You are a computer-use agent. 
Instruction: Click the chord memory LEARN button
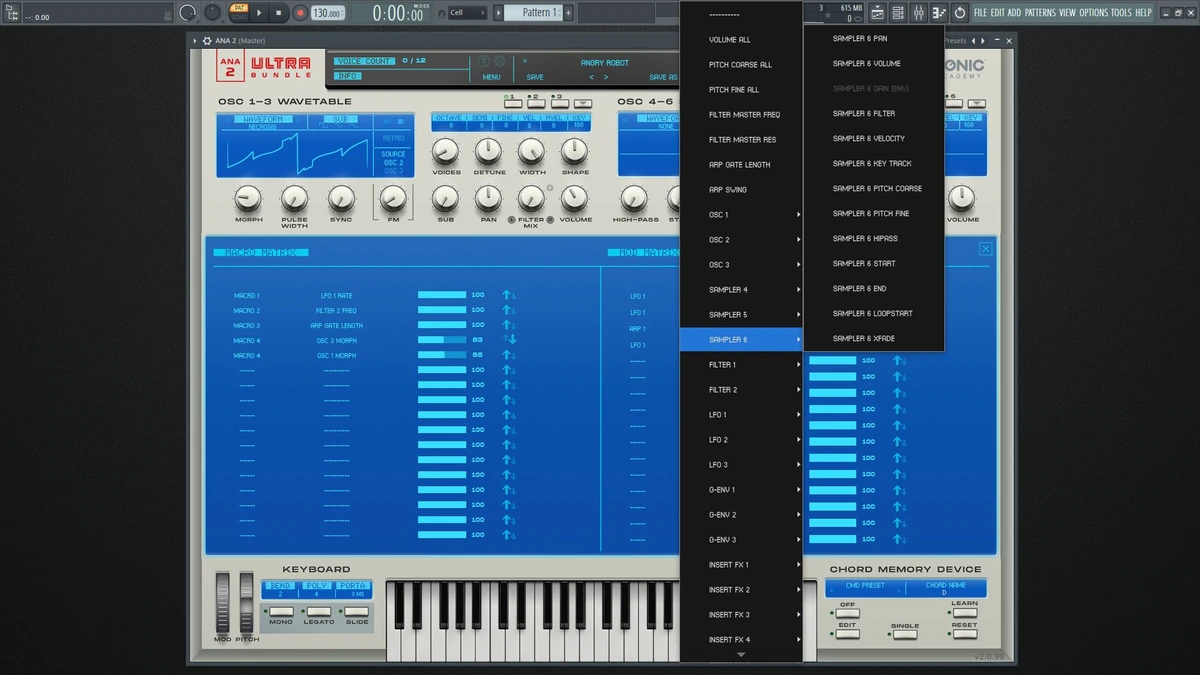coord(964,614)
